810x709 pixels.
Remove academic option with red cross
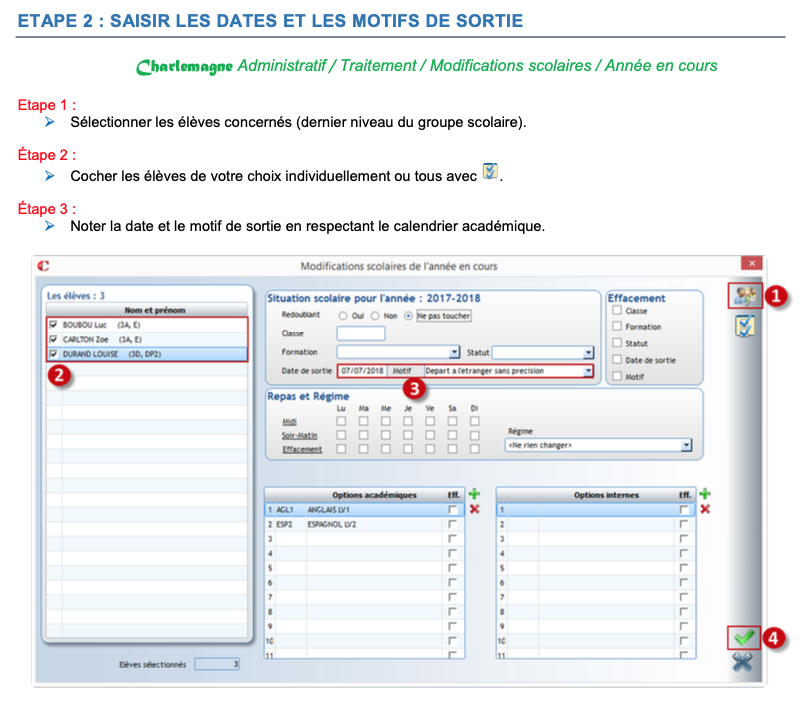tap(475, 509)
